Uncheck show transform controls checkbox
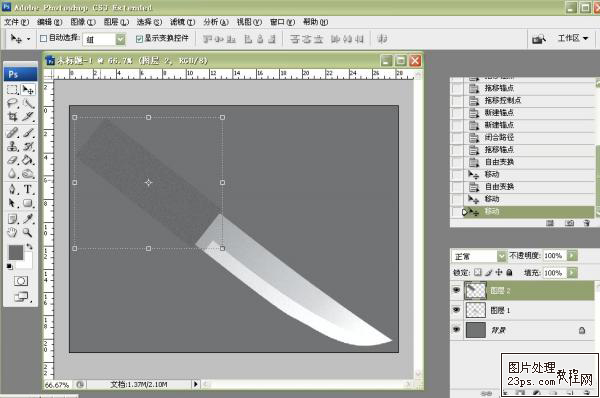The width and height of the screenshot is (600, 398). [x=139, y=38]
